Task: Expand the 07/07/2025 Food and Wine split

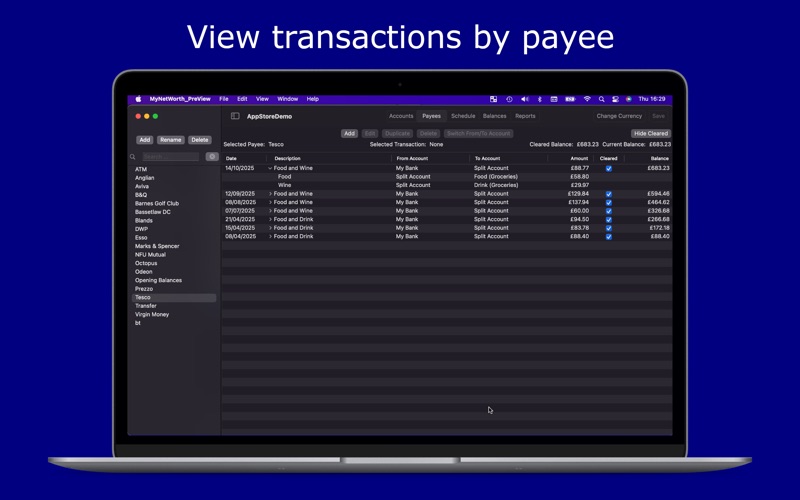Action: [270, 211]
